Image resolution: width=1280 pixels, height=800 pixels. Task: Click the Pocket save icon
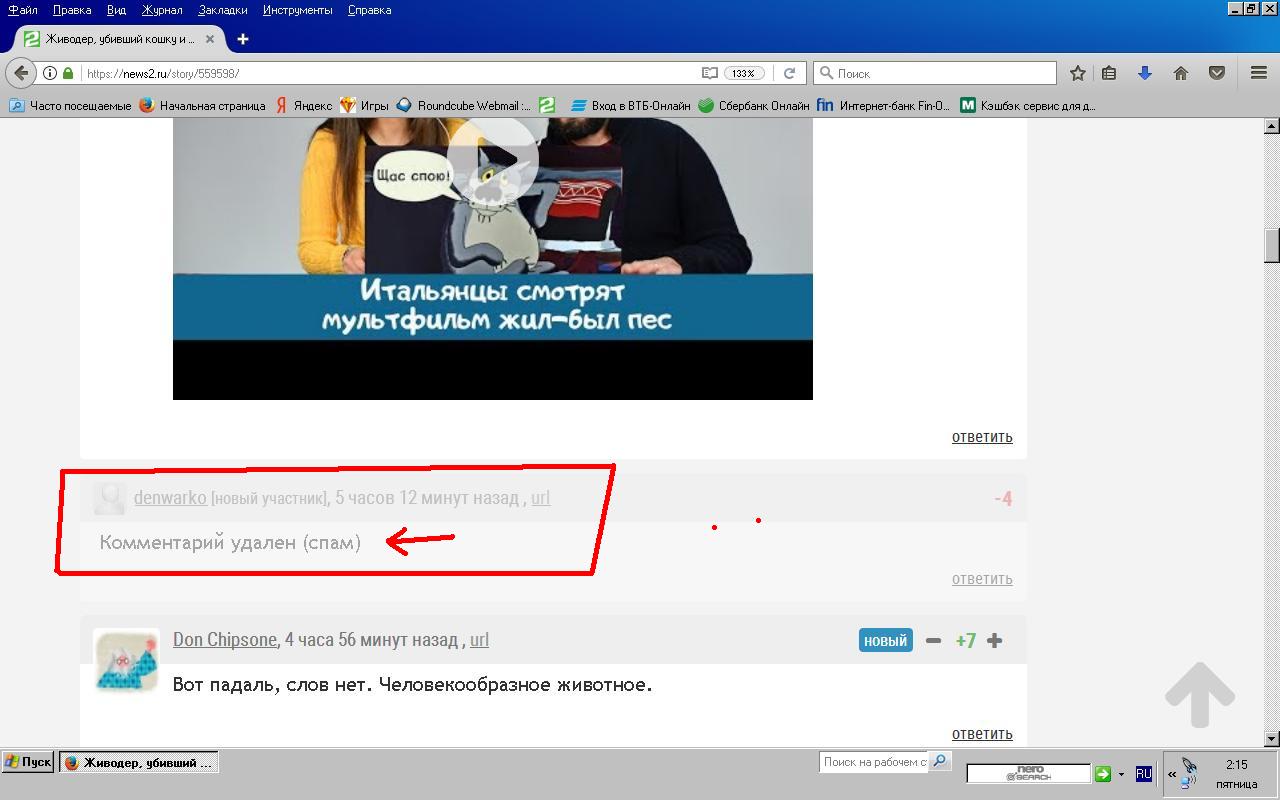tap(1217, 73)
